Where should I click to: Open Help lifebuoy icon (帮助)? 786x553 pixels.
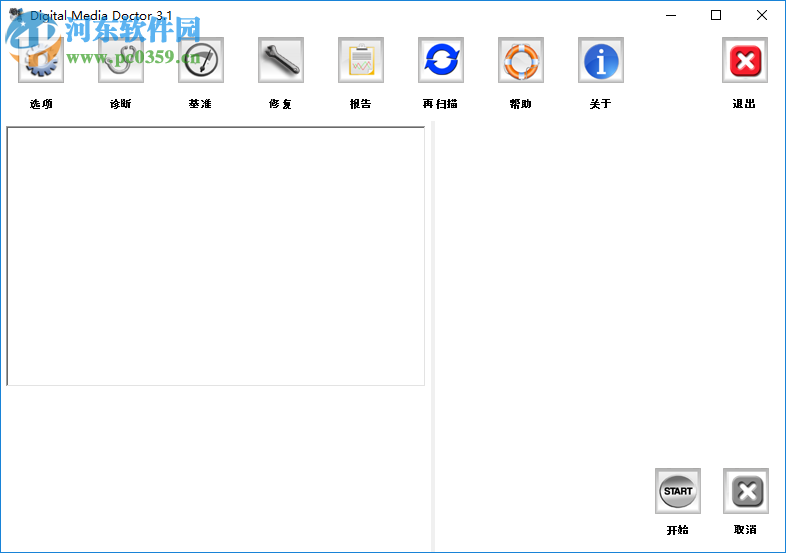pyautogui.click(x=521, y=60)
